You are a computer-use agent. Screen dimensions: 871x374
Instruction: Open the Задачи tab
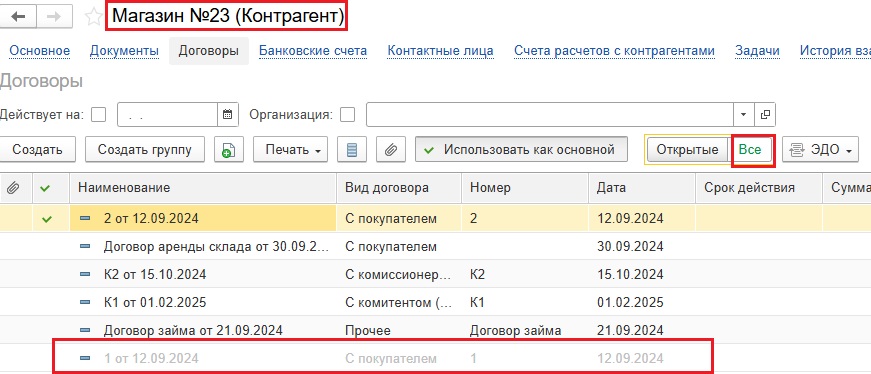click(x=758, y=51)
